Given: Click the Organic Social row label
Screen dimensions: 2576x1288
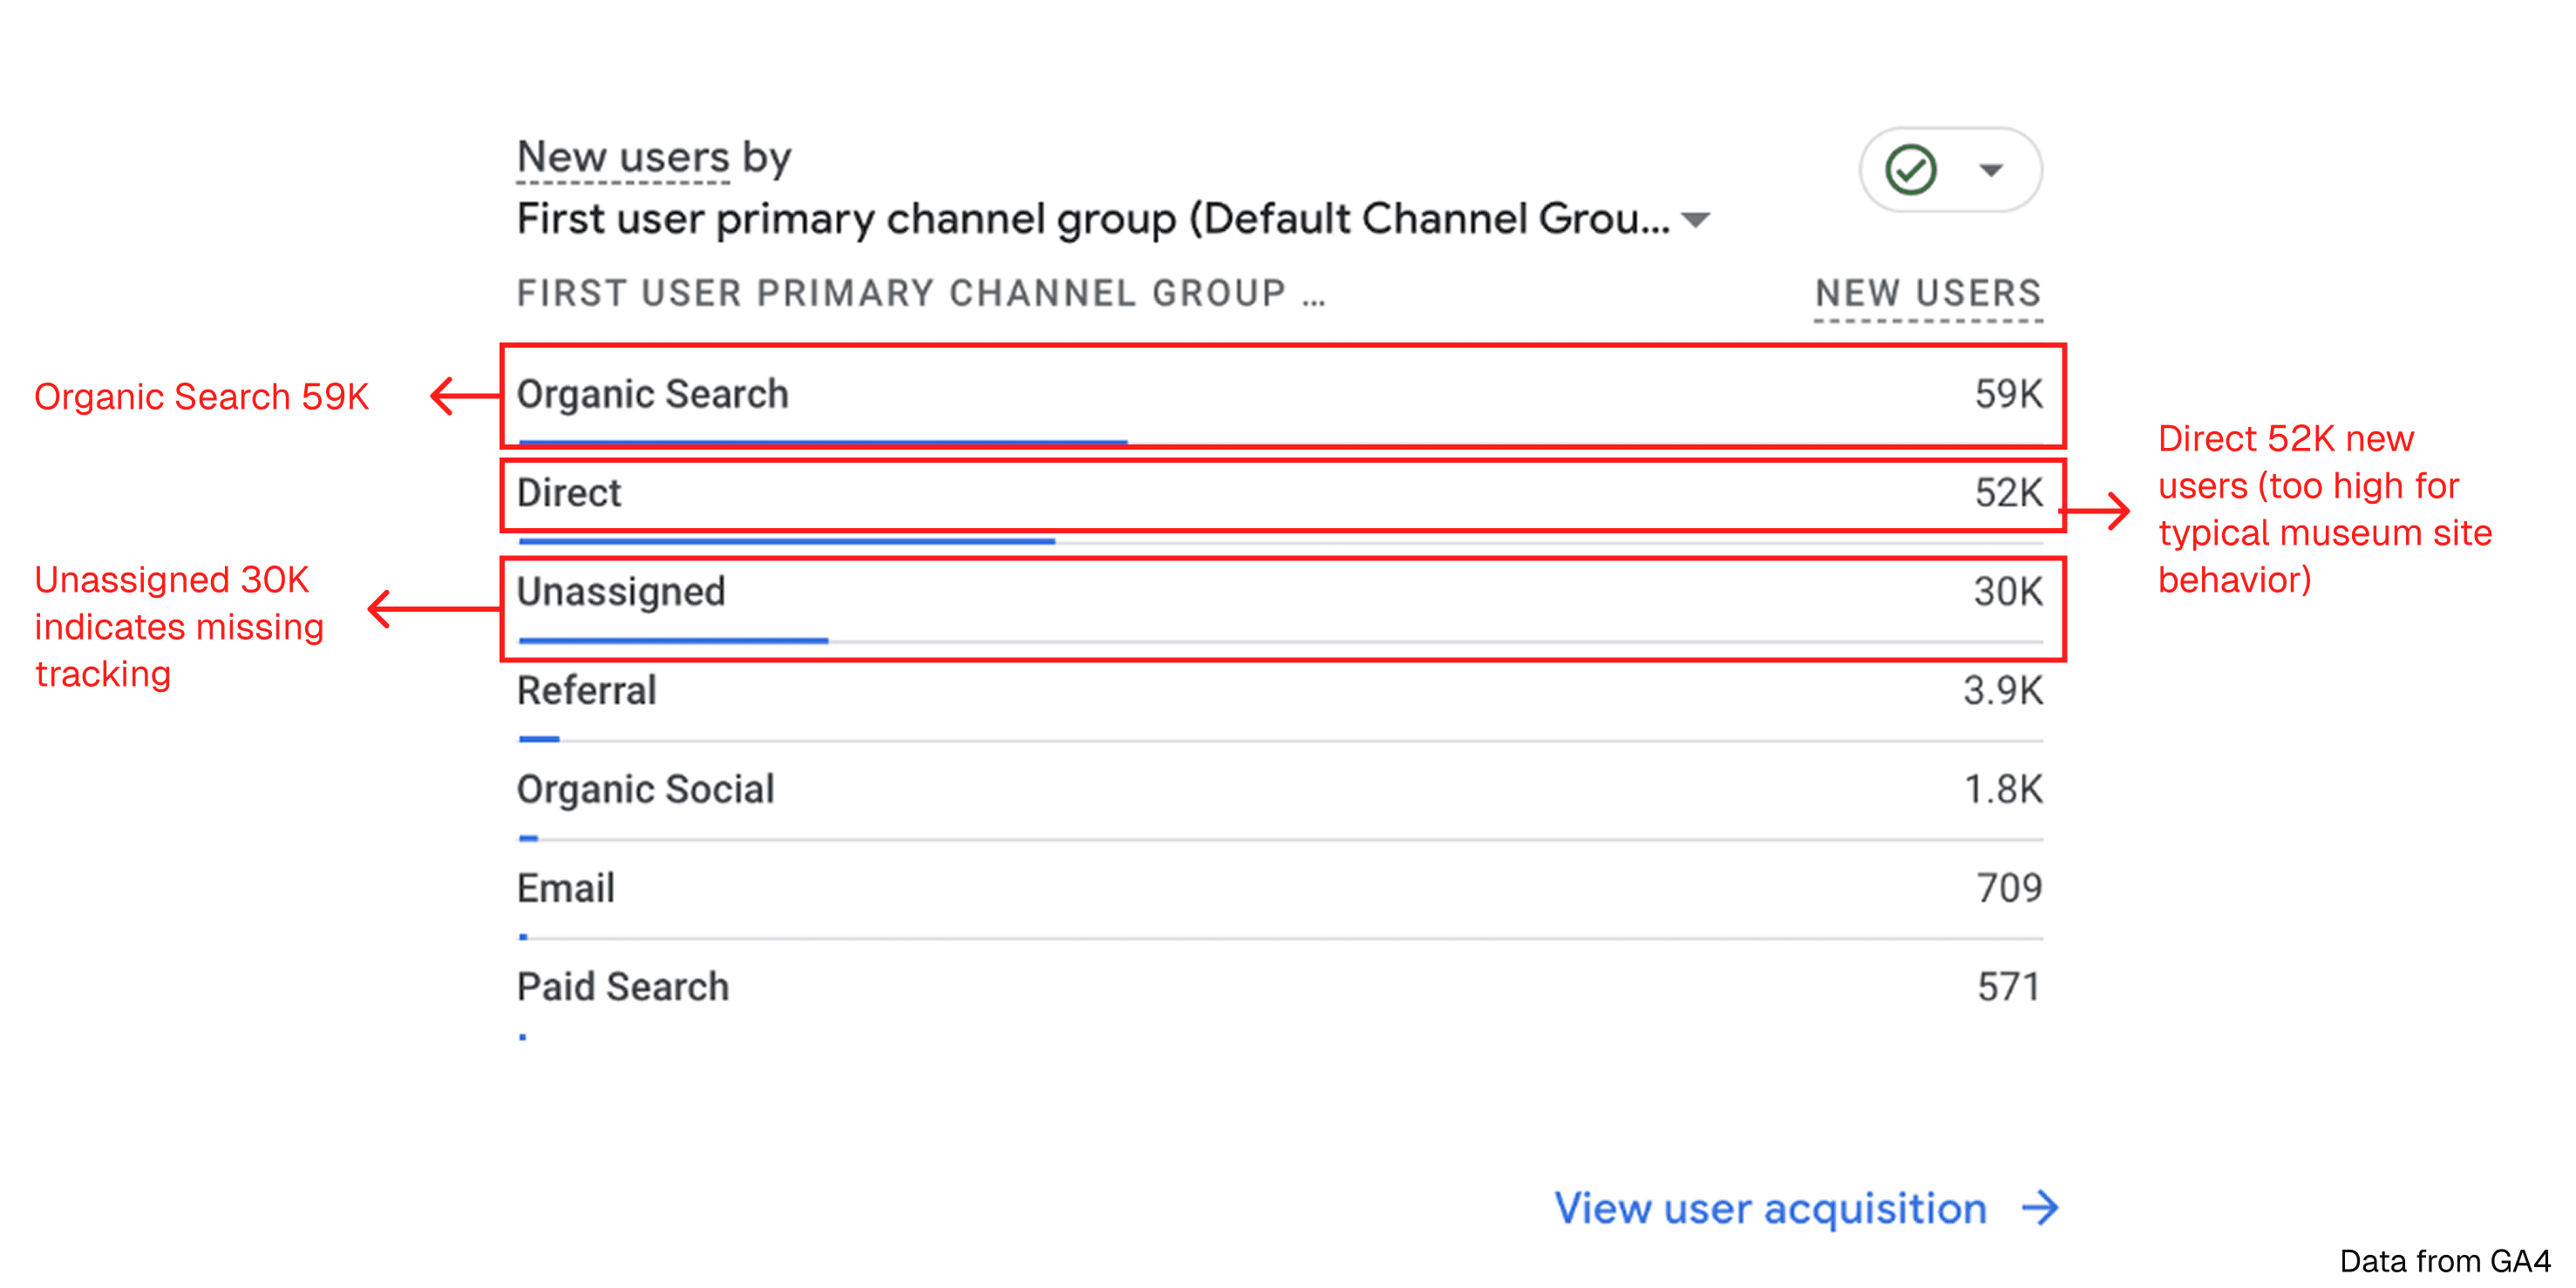Looking at the screenshot, I should point(646,790).
